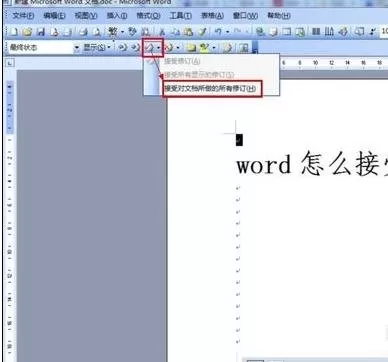Click the Insert Comment note icon
This screenshot has height=362, width=388.
click(191, 48)
